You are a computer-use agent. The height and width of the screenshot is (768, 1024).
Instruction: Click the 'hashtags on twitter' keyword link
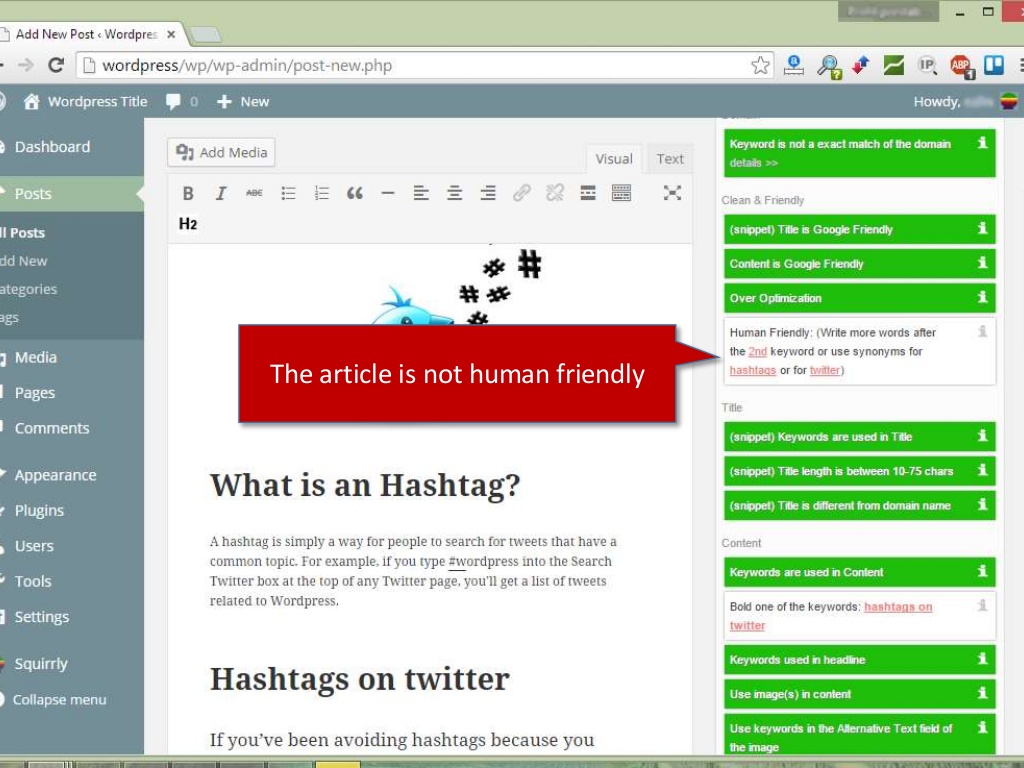pos(831,616)
